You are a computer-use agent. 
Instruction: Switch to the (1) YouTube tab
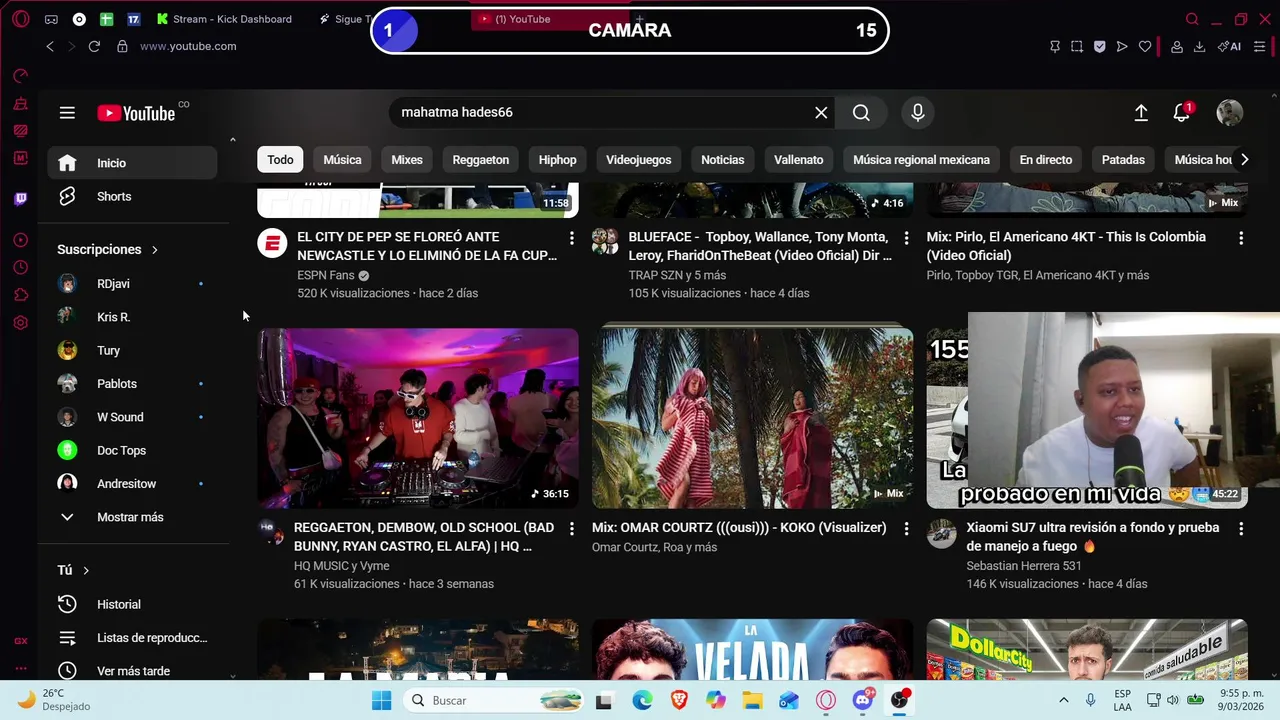550,19
